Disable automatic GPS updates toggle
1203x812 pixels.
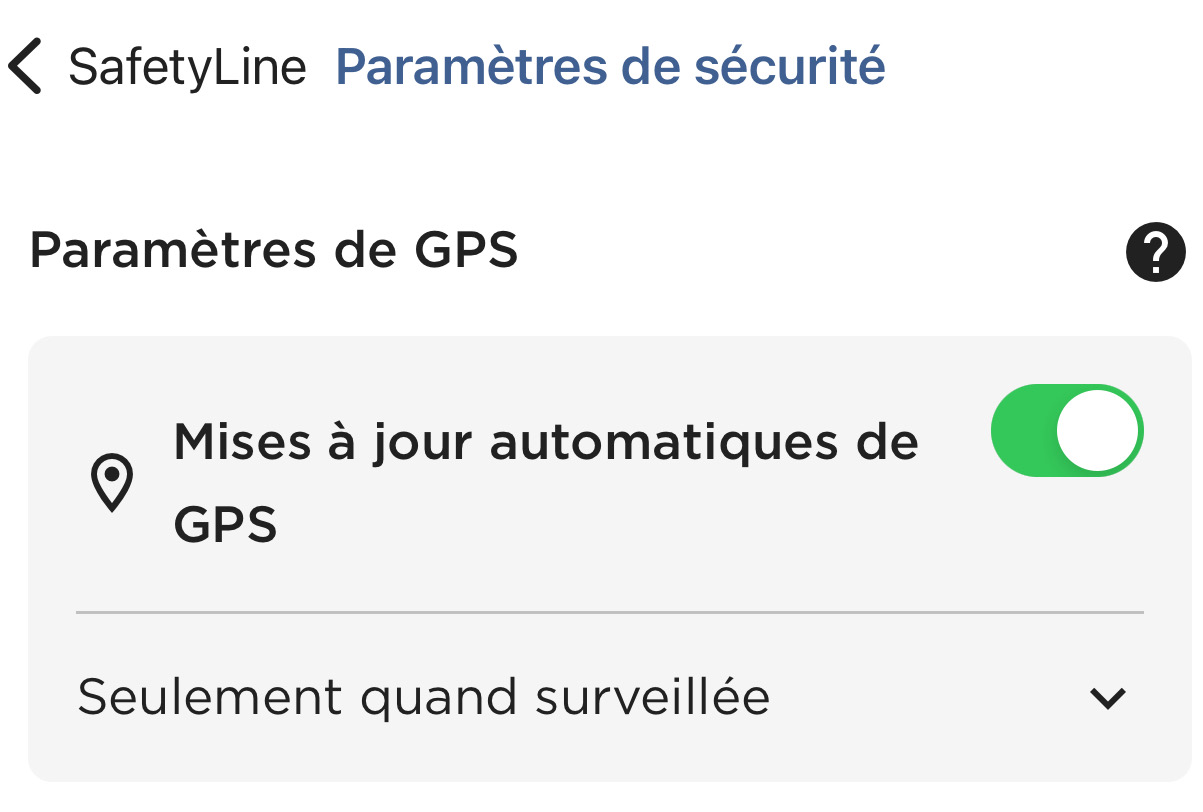tap(1066, 431)
